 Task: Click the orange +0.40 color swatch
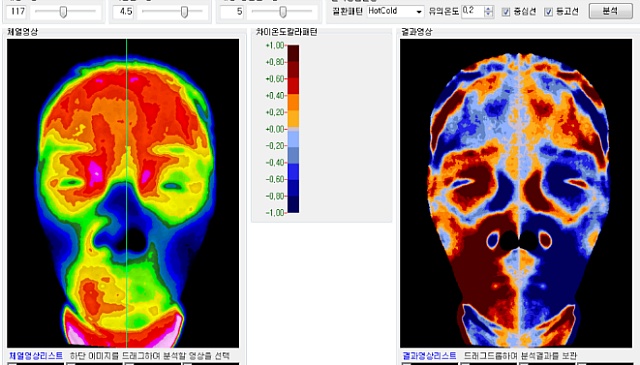pyautogui.click(x=293, y=103)
